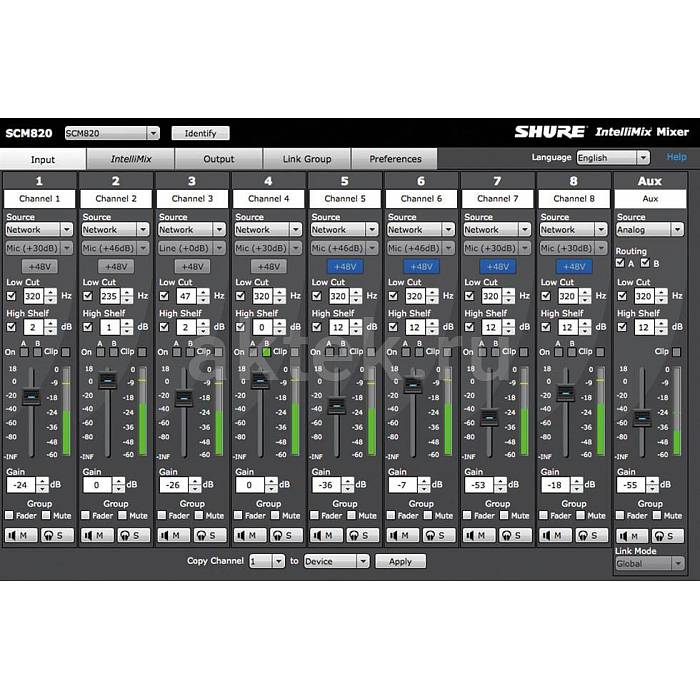Open Channel 3 Line (+0dB) gain dropdown
This screenshot has width=700, height=700.
(x=192, y=248)
